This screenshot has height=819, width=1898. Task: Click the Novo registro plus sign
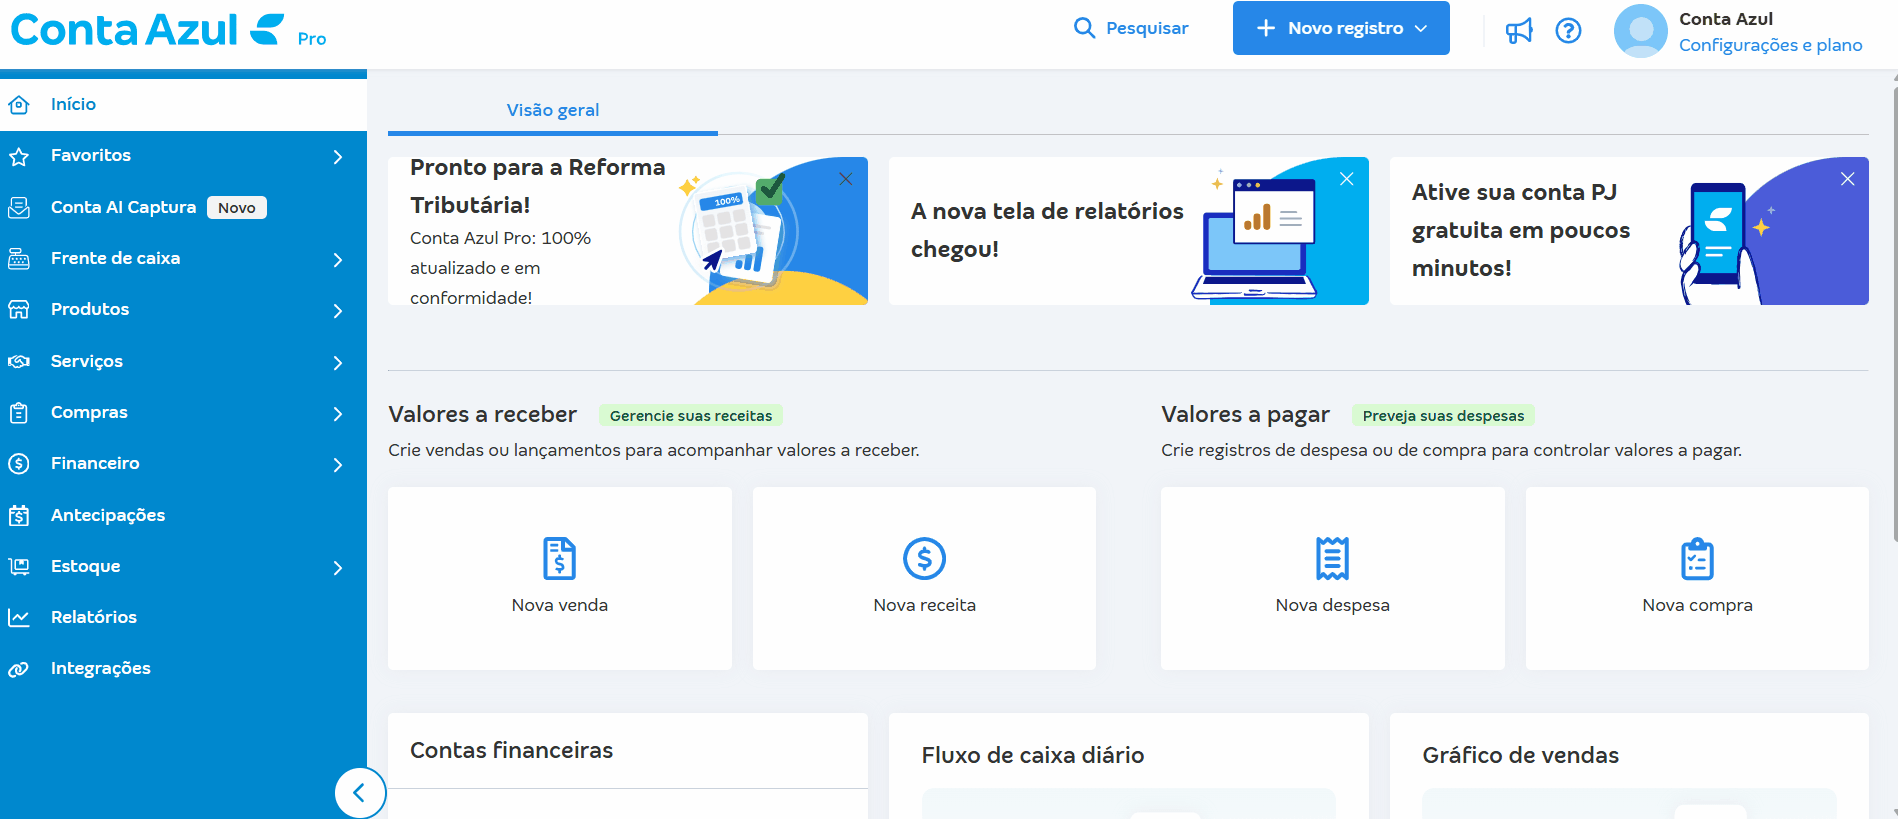point(1266,28)
